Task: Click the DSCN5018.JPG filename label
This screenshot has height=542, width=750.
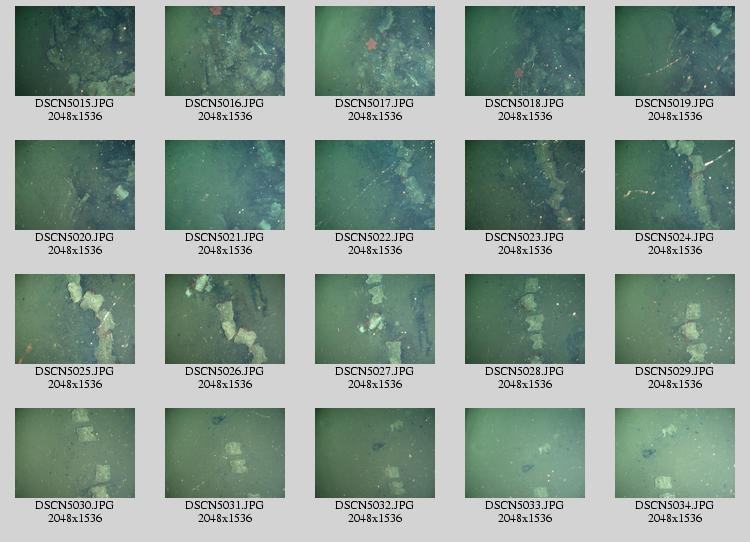Action: (x=525, y=103)
